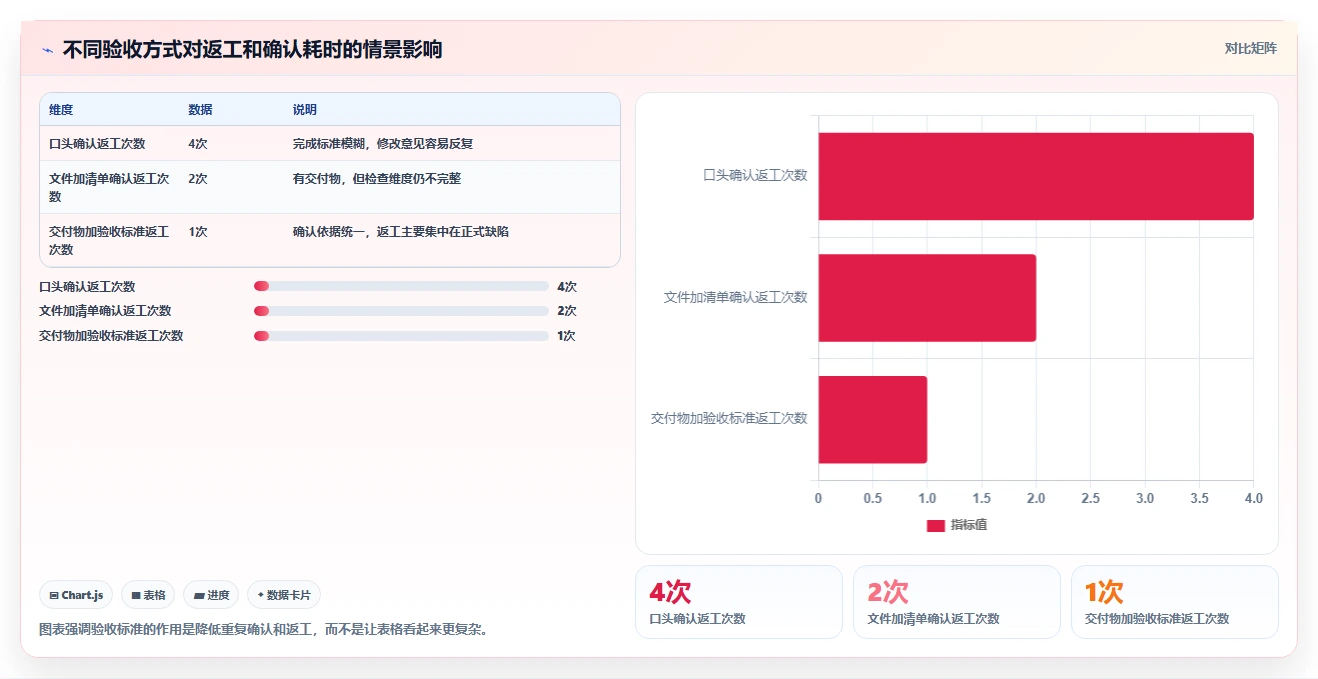Open the 2次 文件加清单确认返工次数 data card
1318x679 pixels.
[x=957, y=602]
